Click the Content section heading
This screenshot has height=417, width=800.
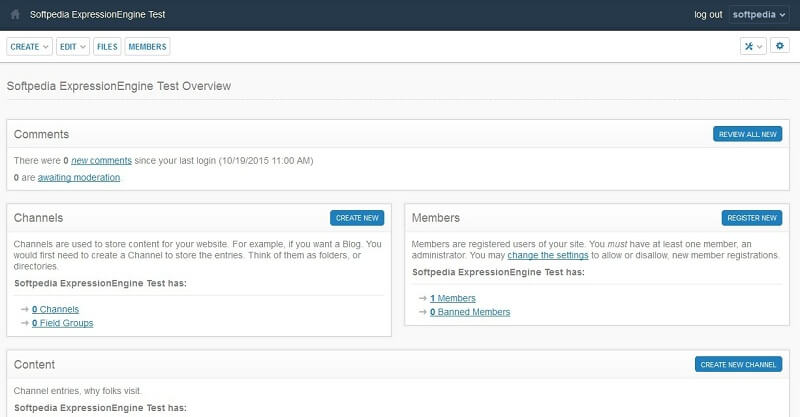(x=34, y=364)
